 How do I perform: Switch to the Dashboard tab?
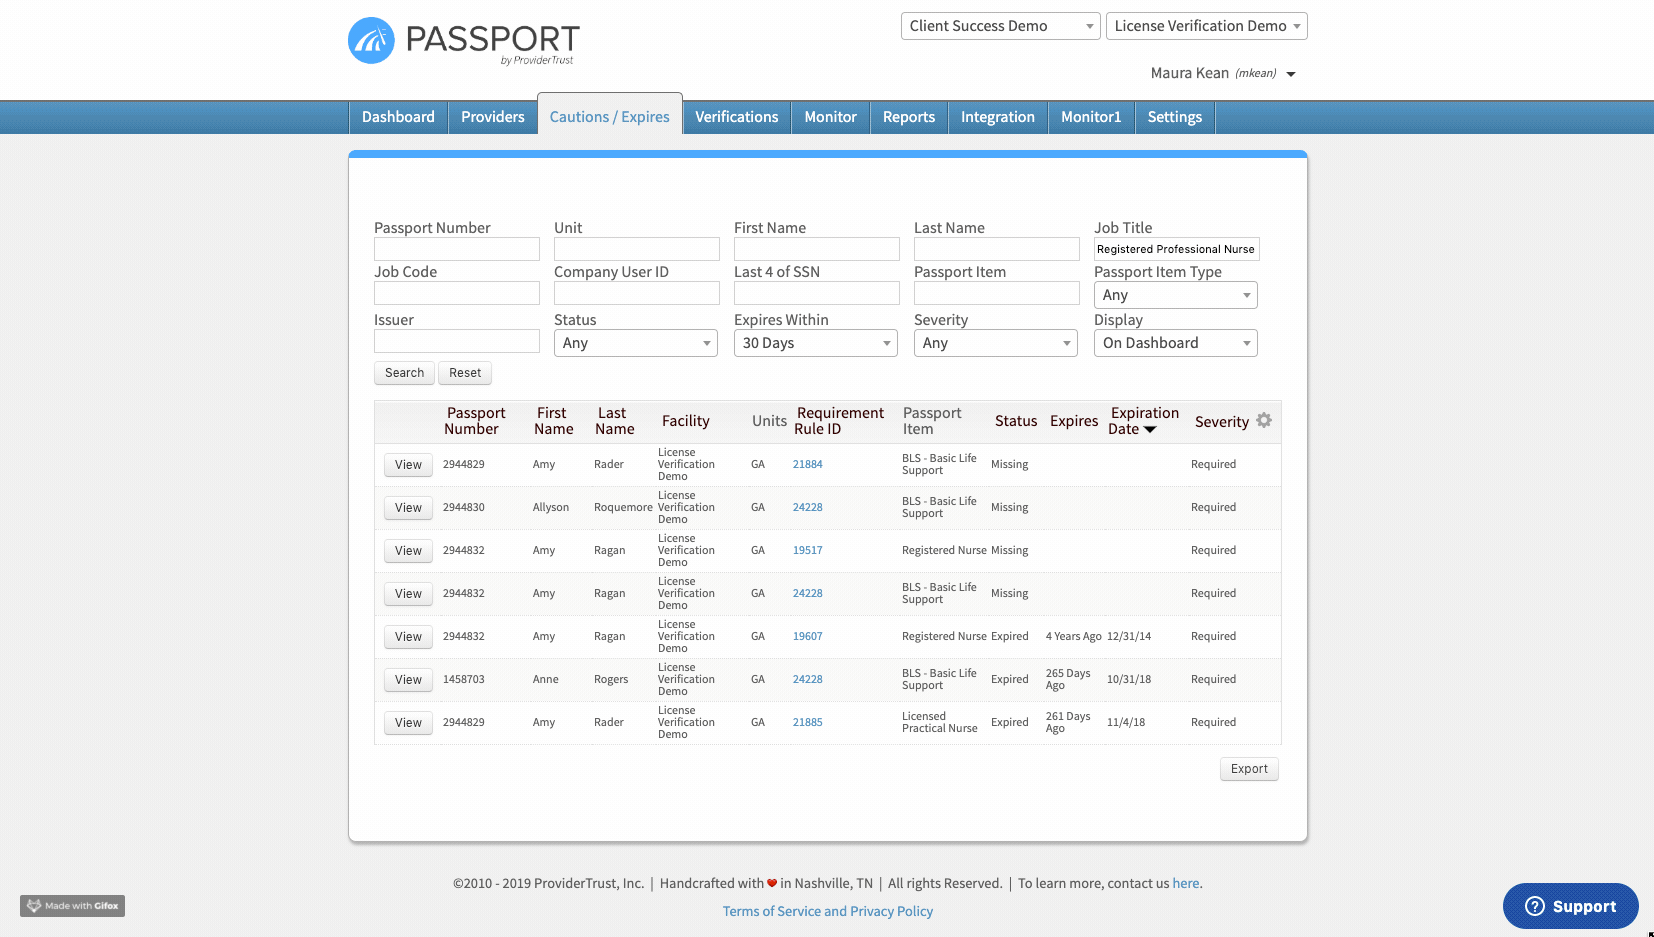[398, 117]
